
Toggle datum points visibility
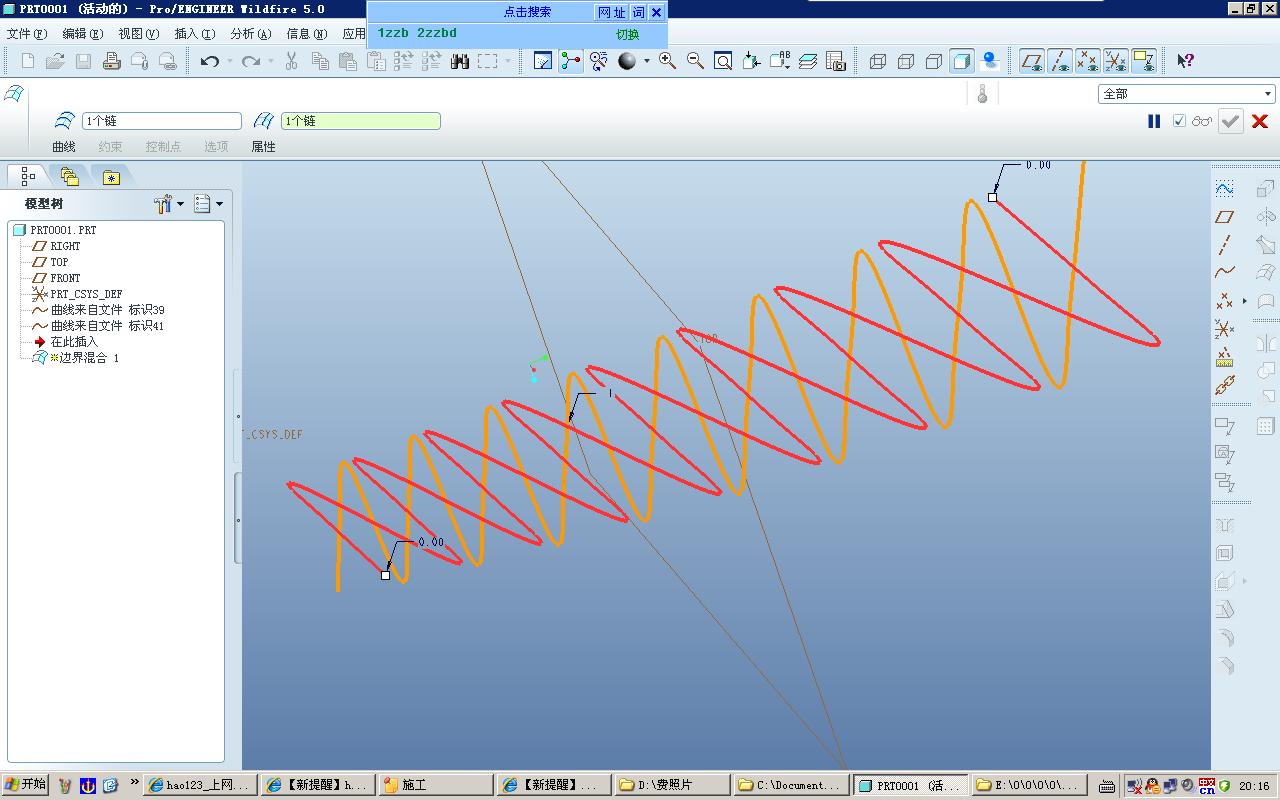pyautogui.click(x=1088, y=61)
